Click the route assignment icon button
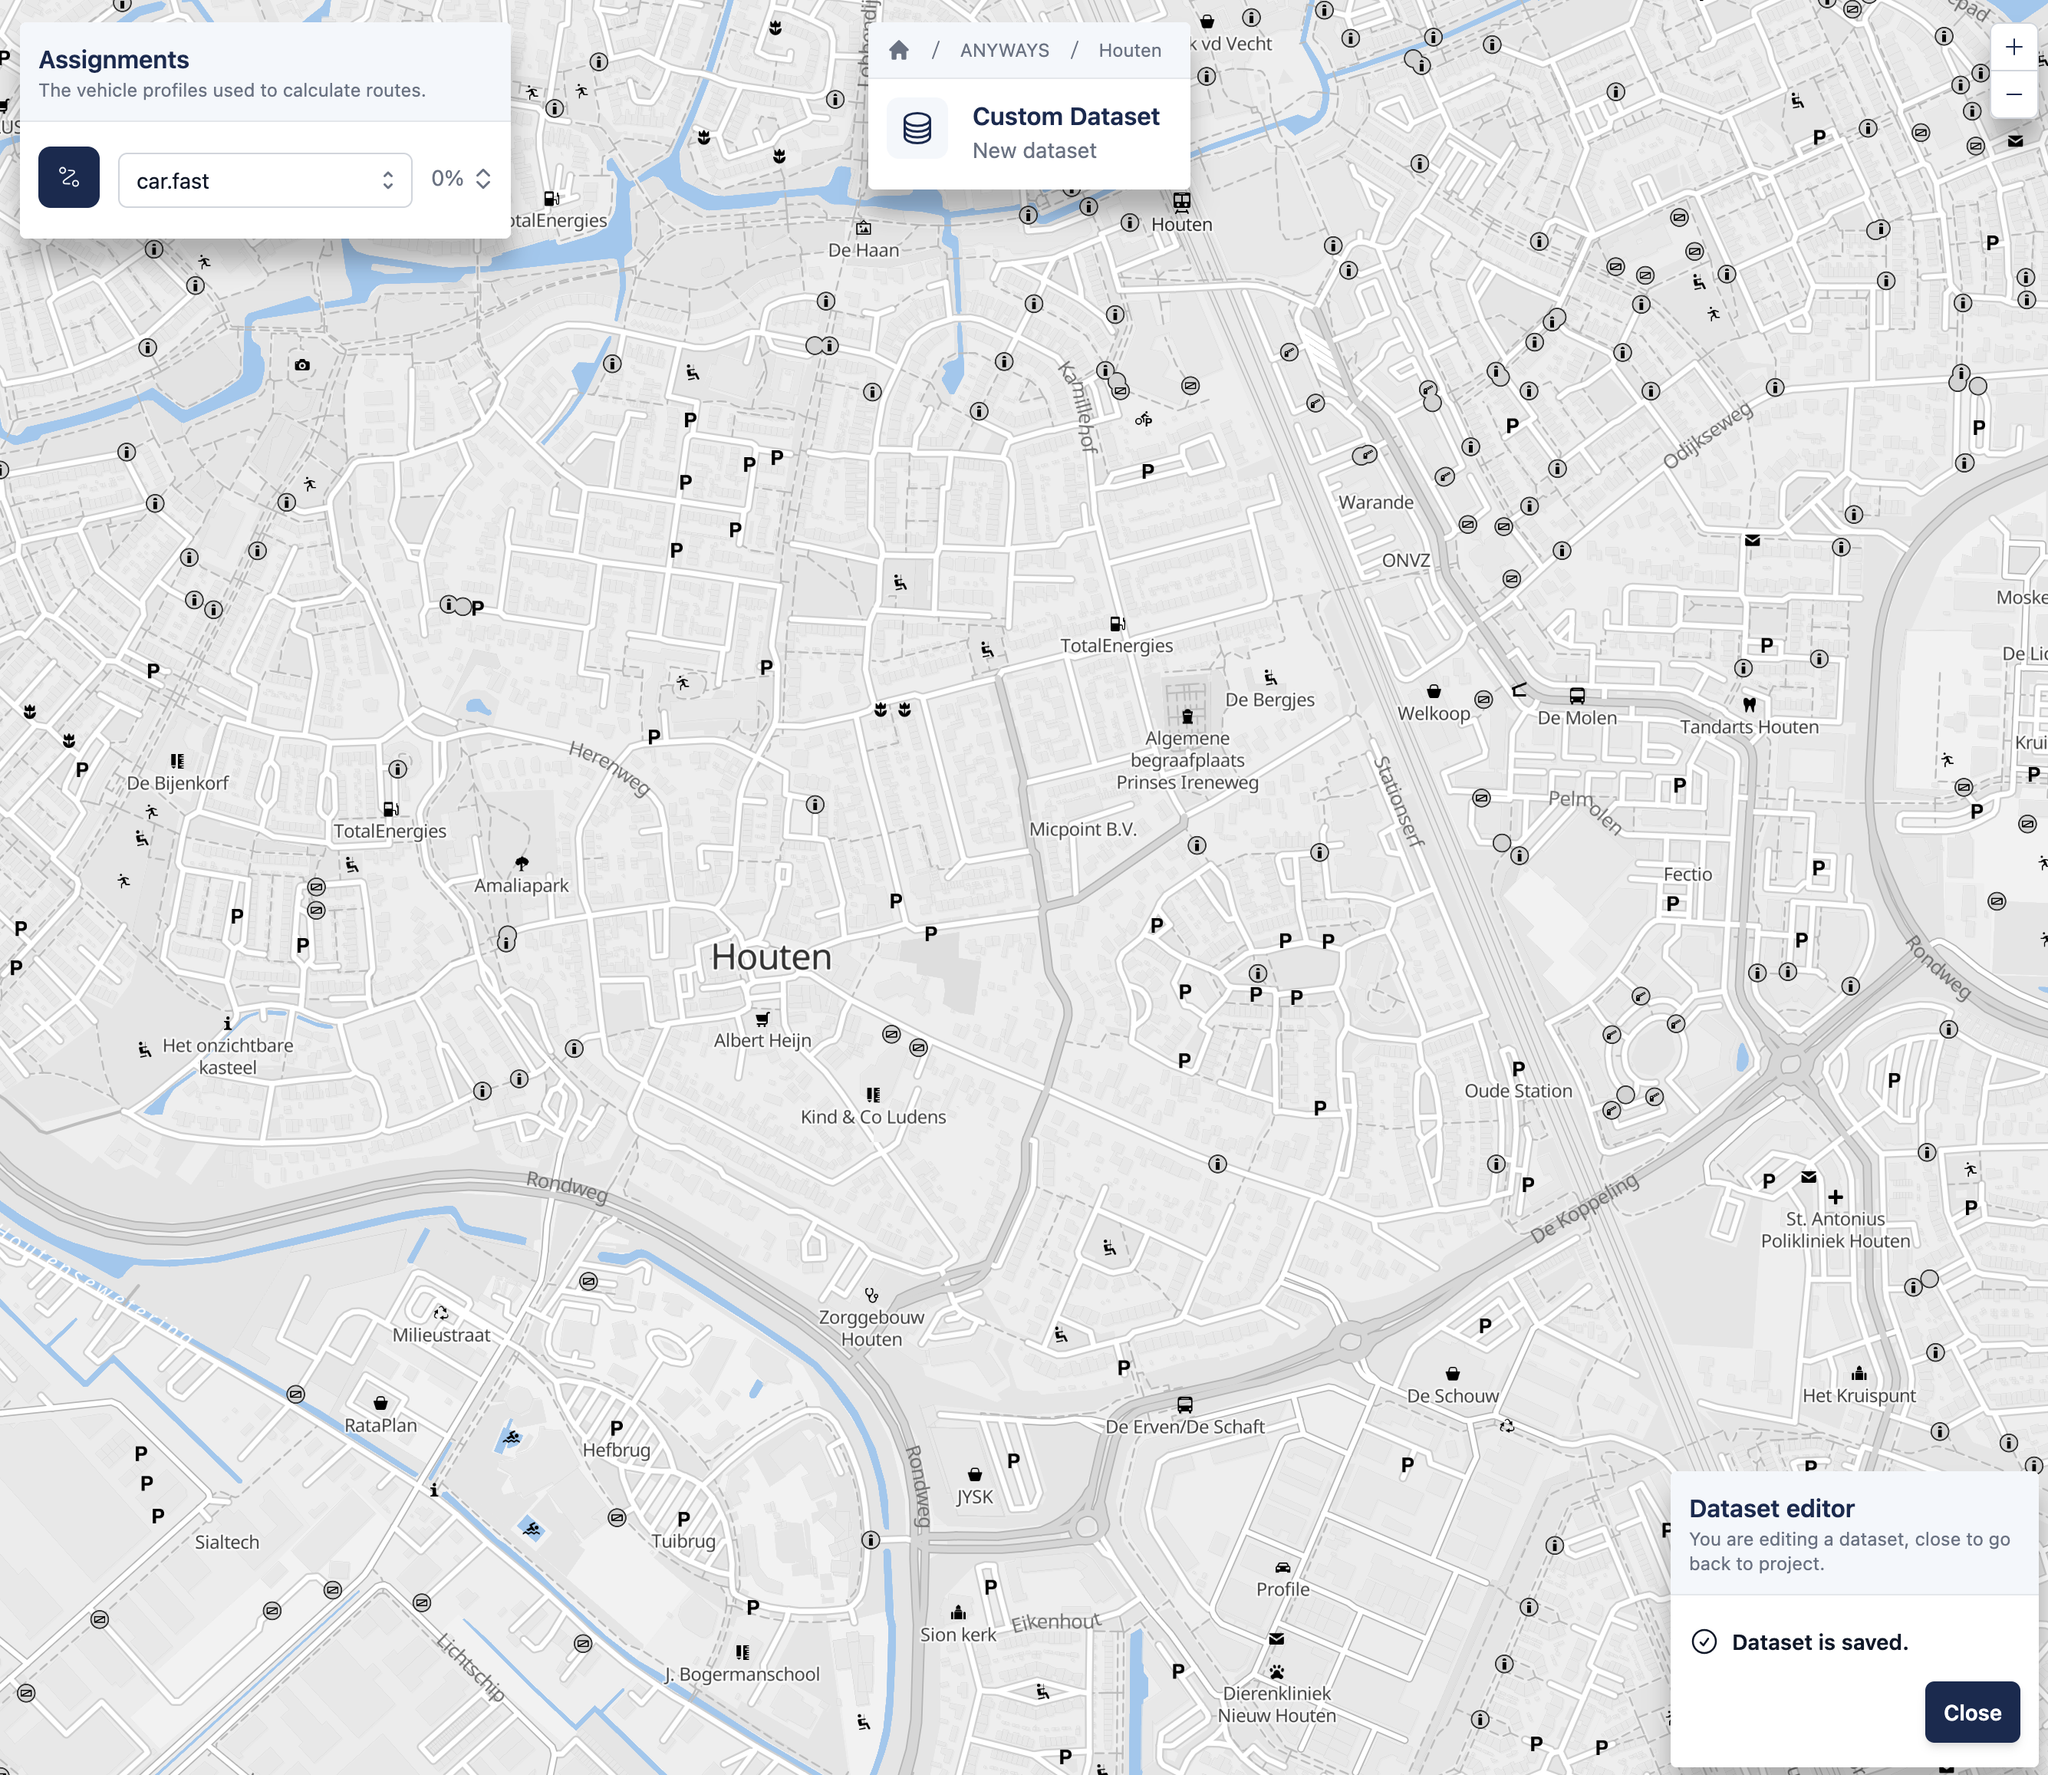2048x1775 pixels. coord(69,178)
